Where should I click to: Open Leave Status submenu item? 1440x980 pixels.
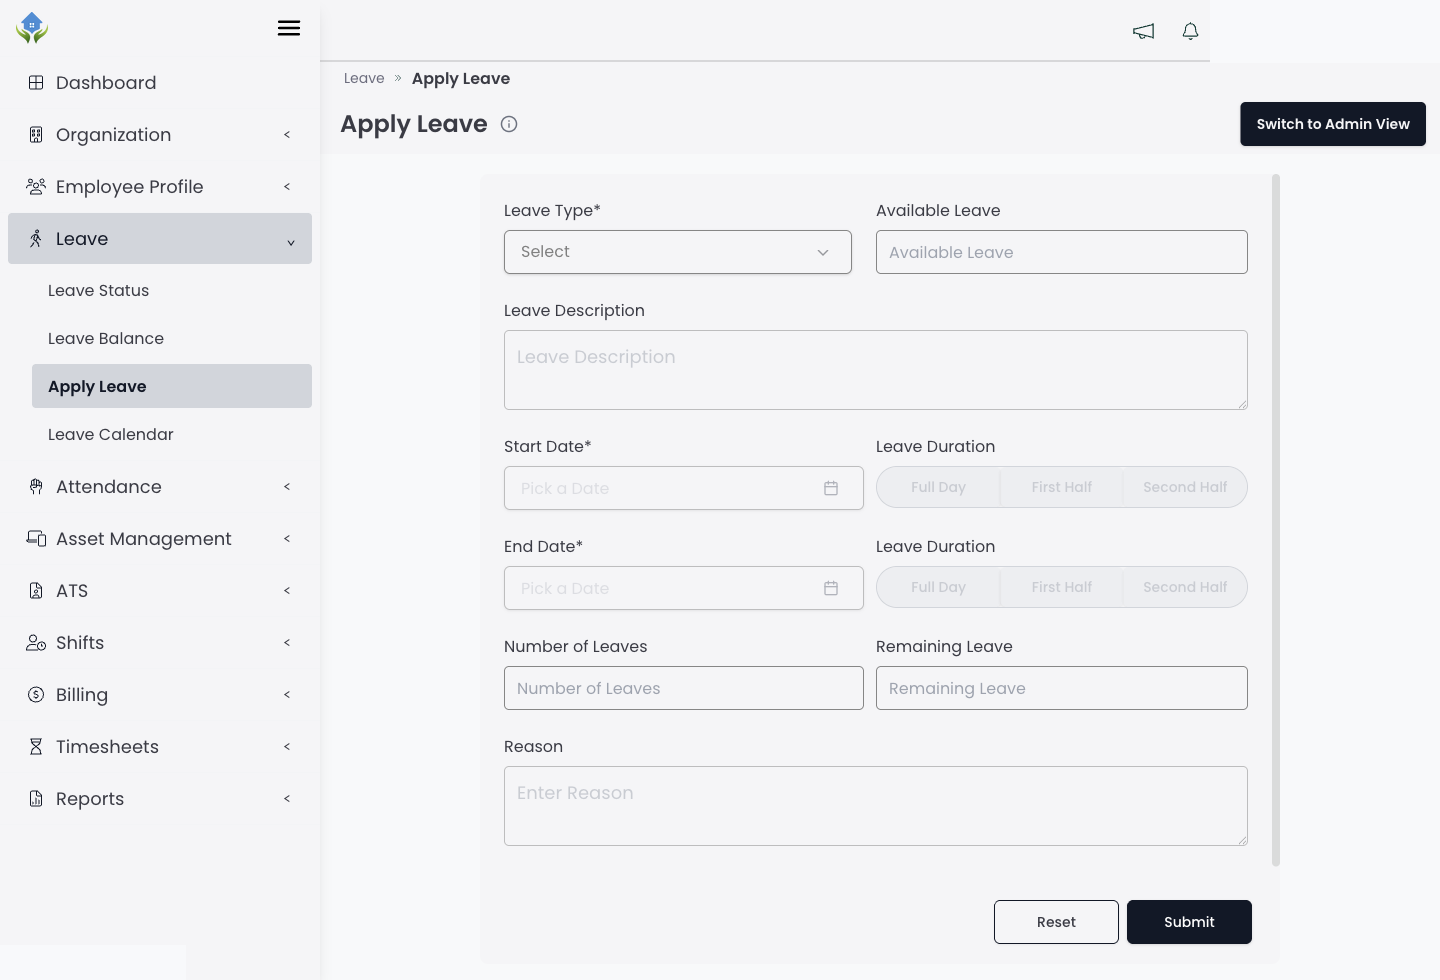click(x=172, y=290)
